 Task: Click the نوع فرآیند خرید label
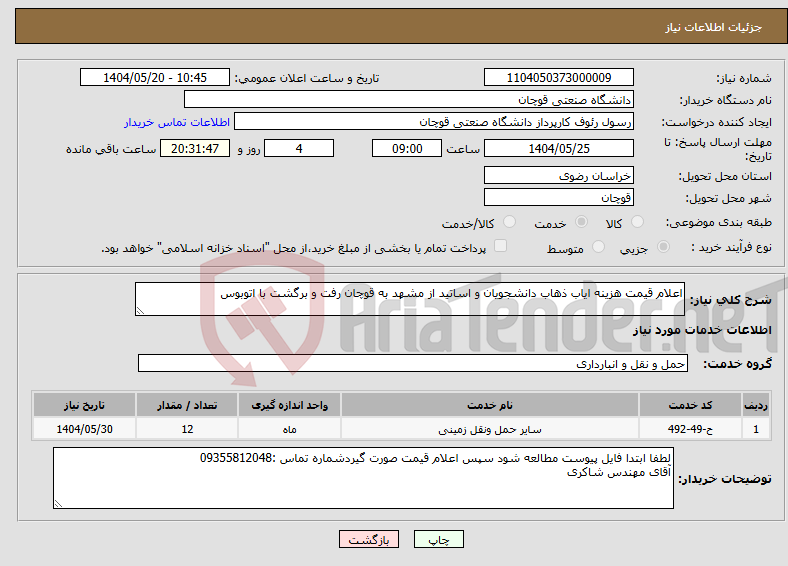coord(732,247)
